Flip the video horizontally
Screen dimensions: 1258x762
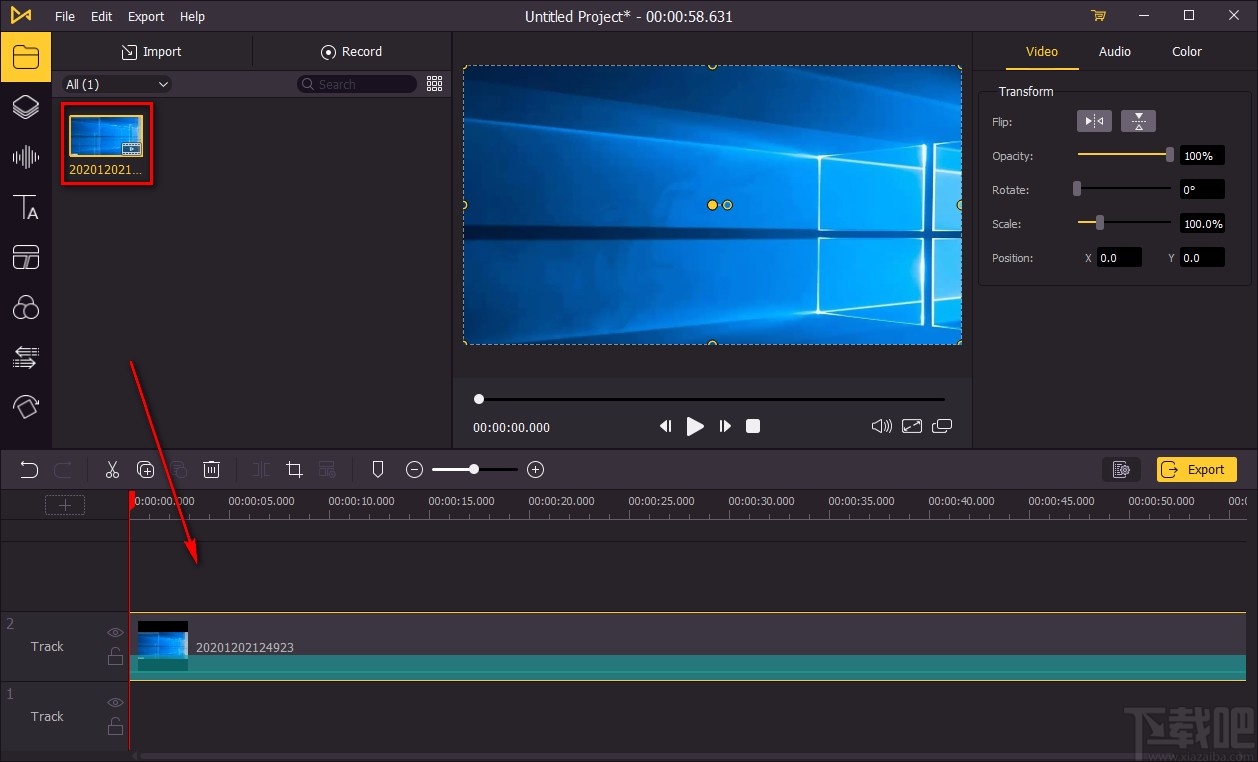tap(1094, 121)
